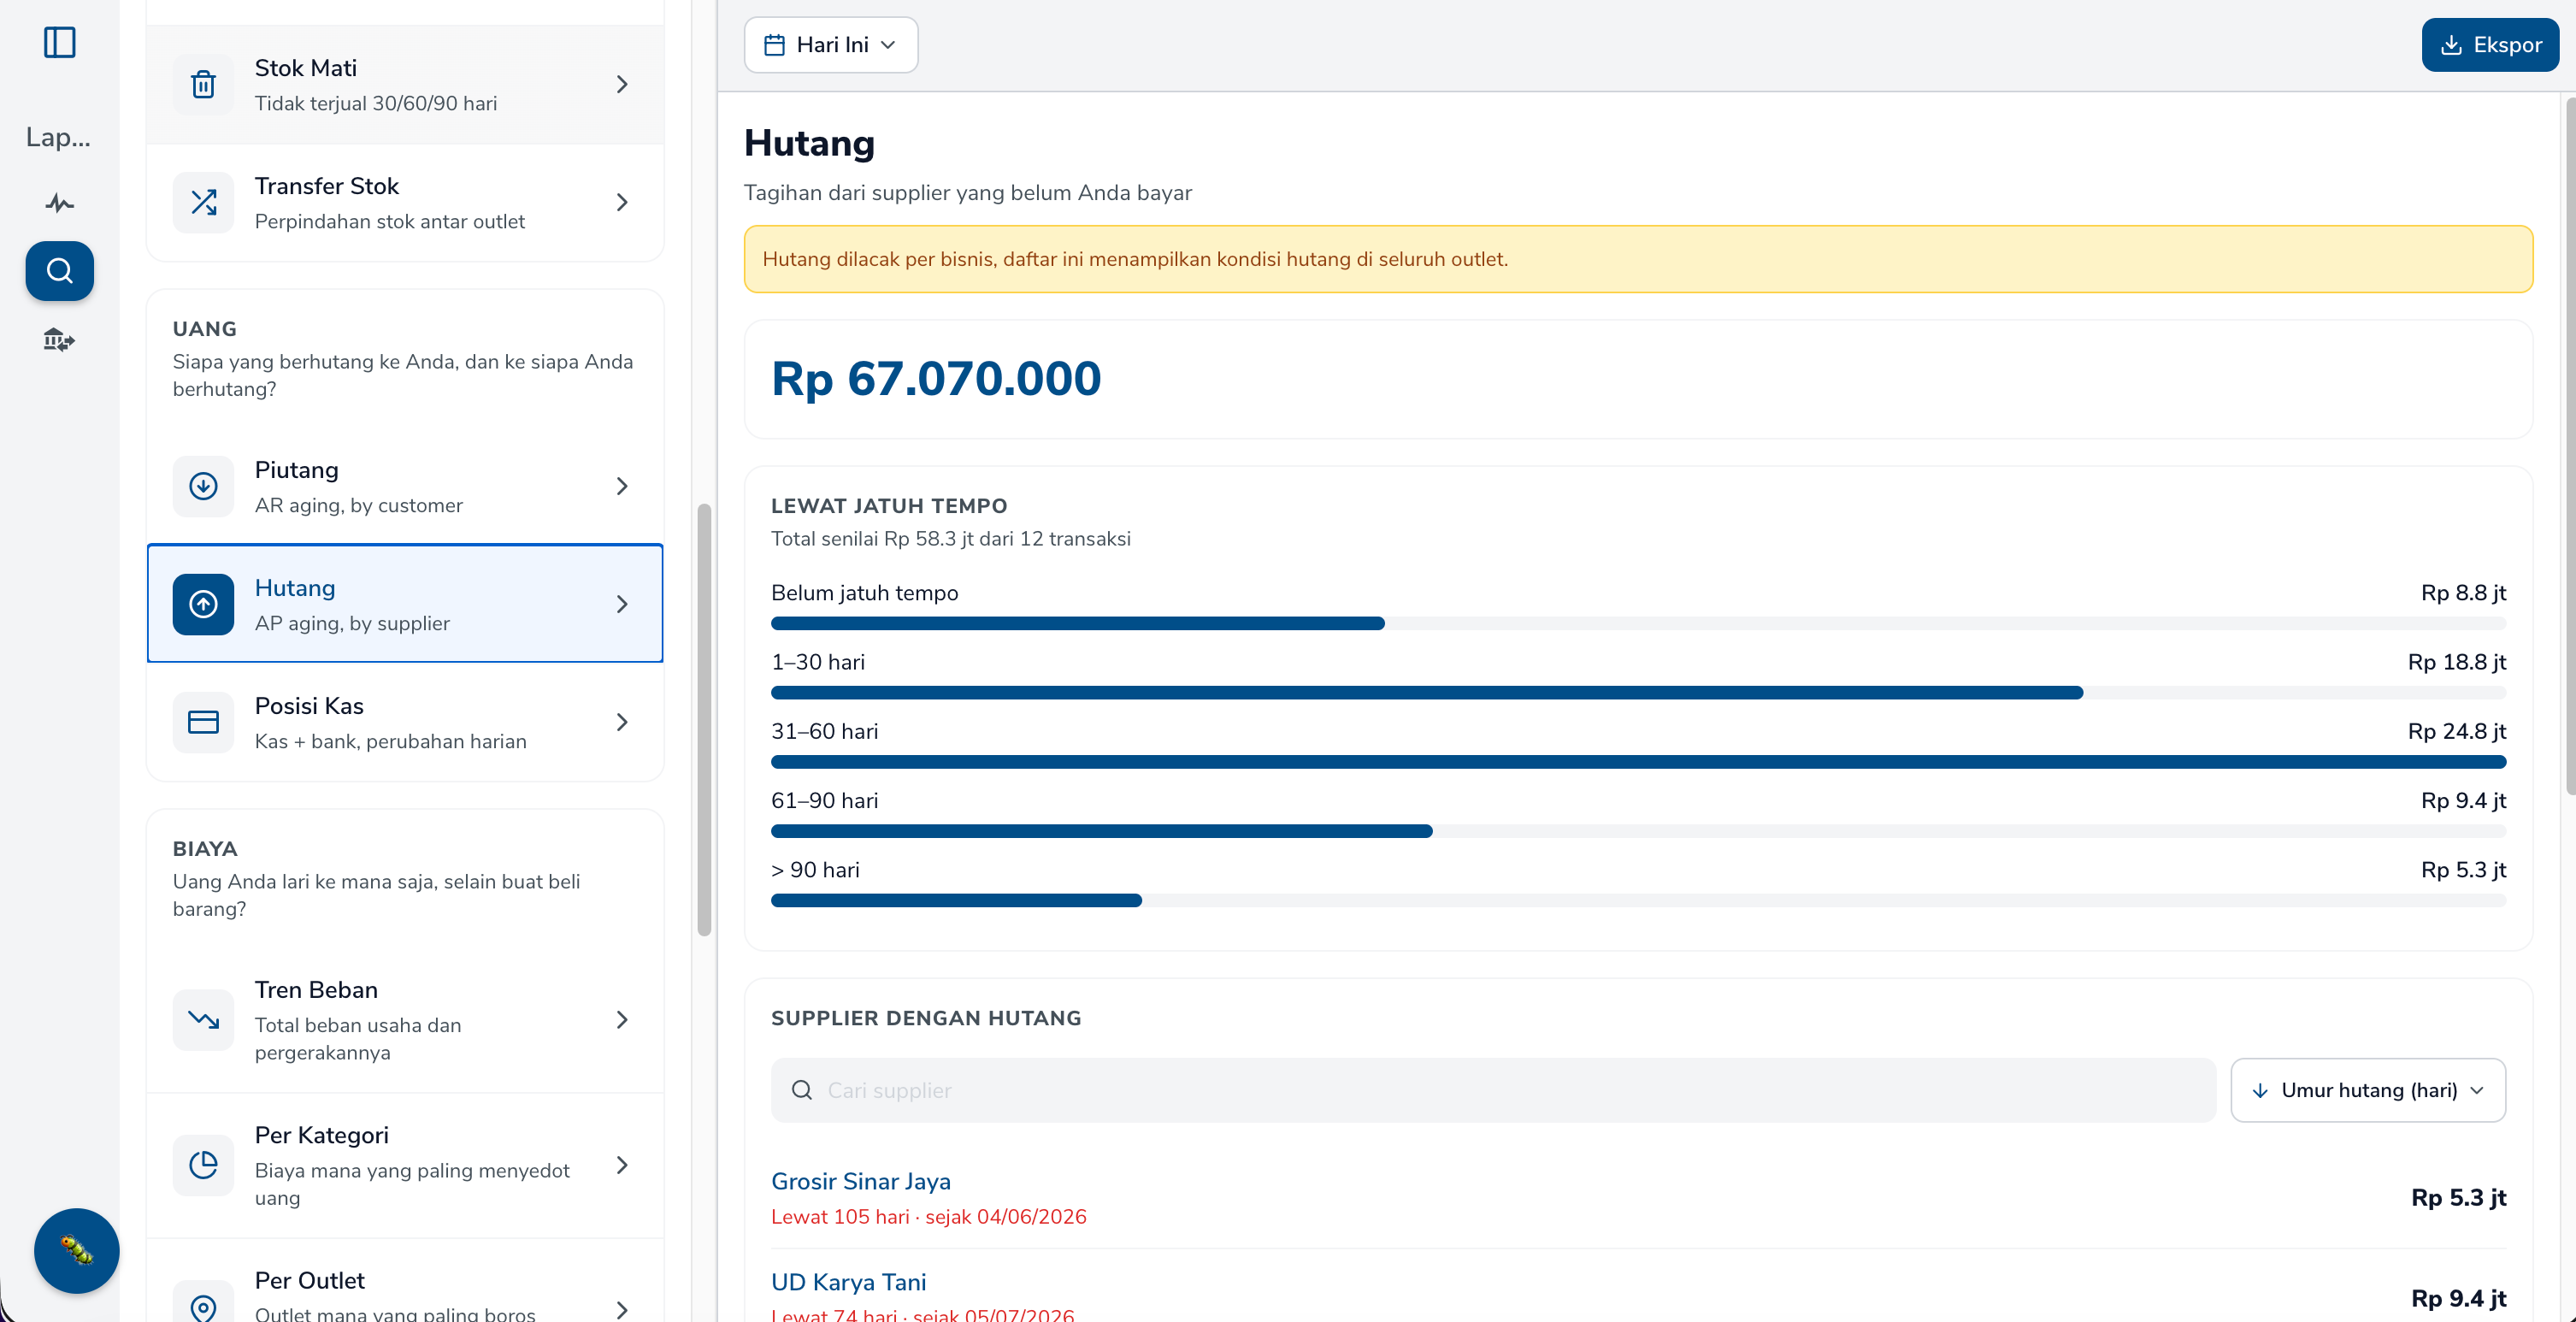This screenshot has width=2576, height=1322.
Task: Click the report list scrollbar
Action: point(704,720)
